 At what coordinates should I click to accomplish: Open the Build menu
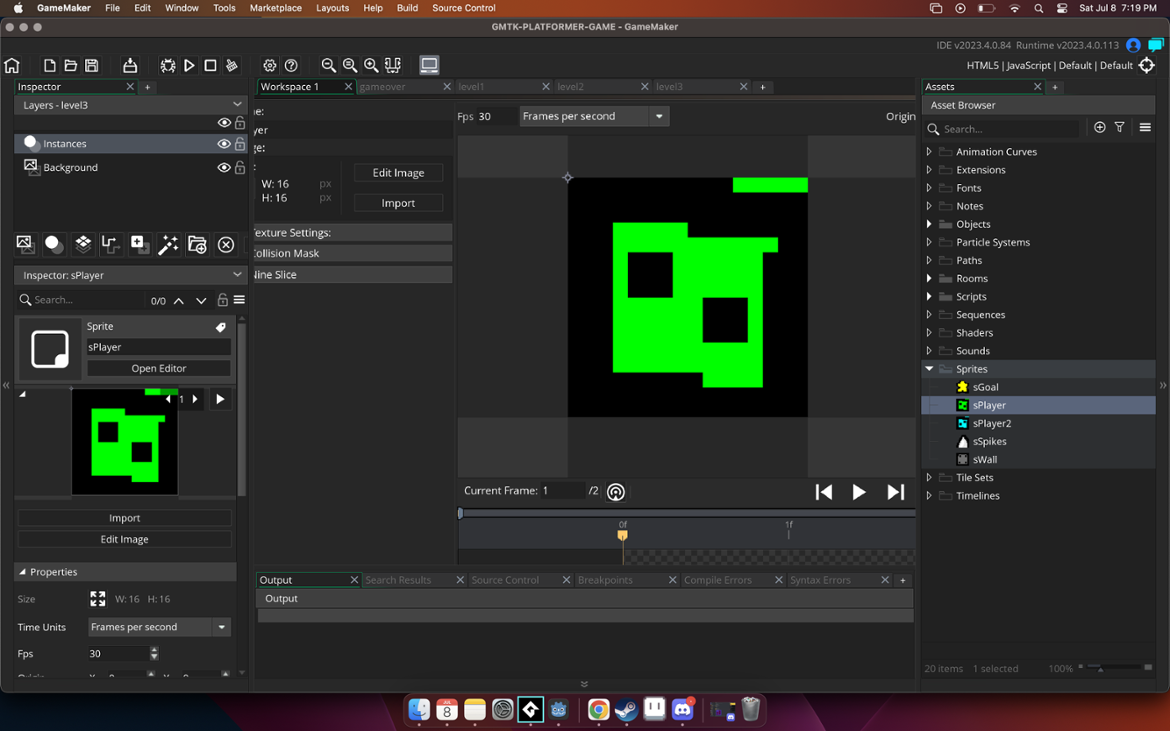point(407,8)
